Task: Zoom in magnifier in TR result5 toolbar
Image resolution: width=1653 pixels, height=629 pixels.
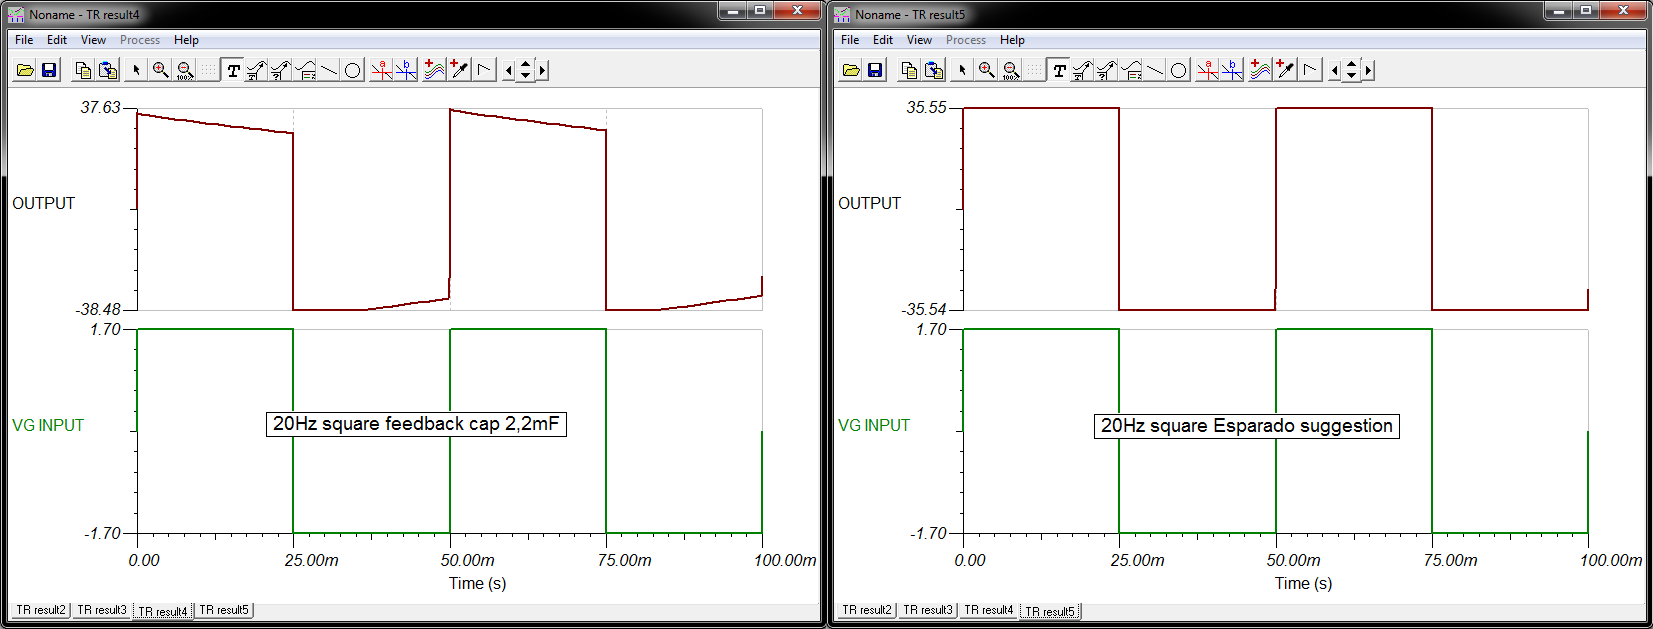Action: coord(986,70)
